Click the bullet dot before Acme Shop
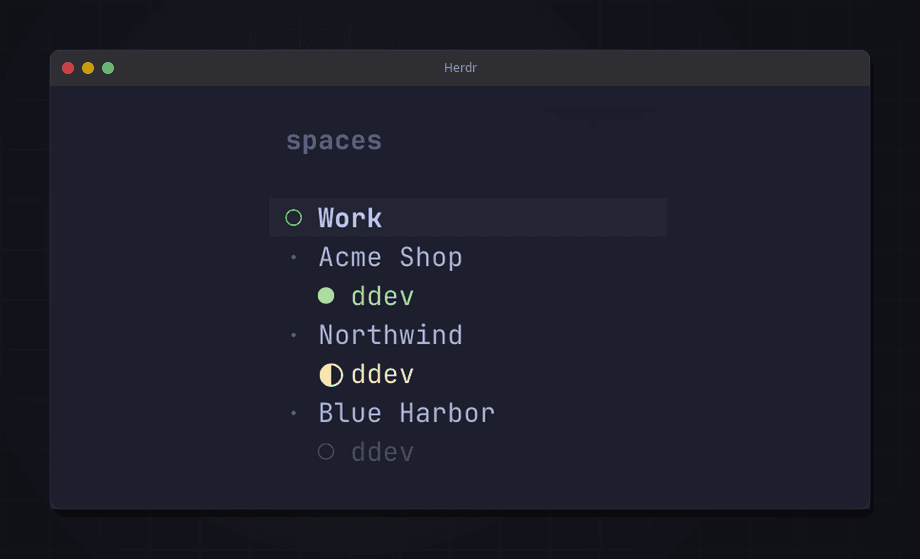Viewport: 920px width, 559px height. coord(293,257)
